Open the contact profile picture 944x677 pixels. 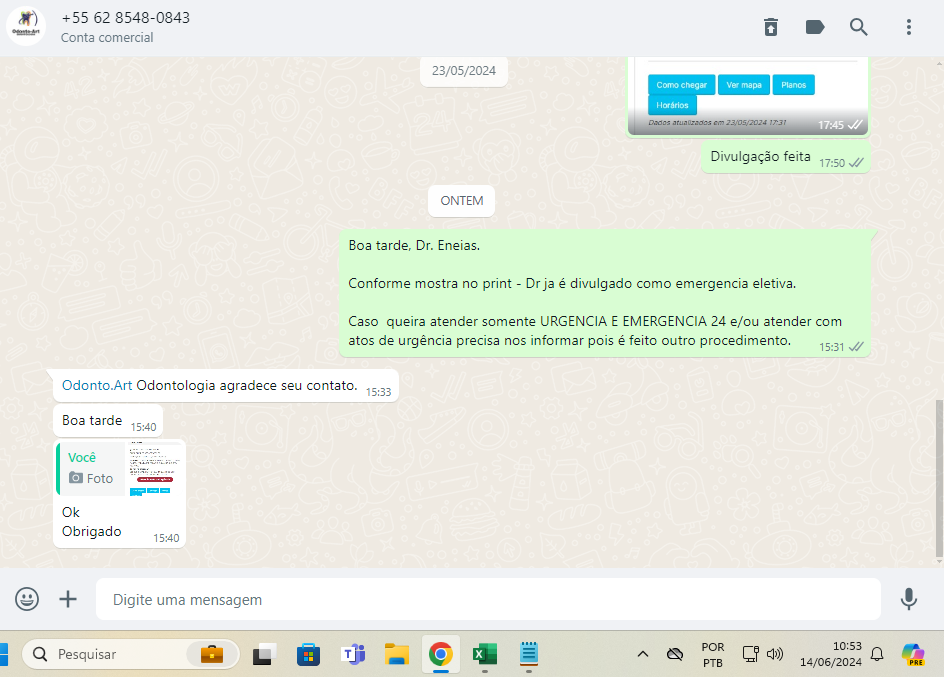[26, 26]
